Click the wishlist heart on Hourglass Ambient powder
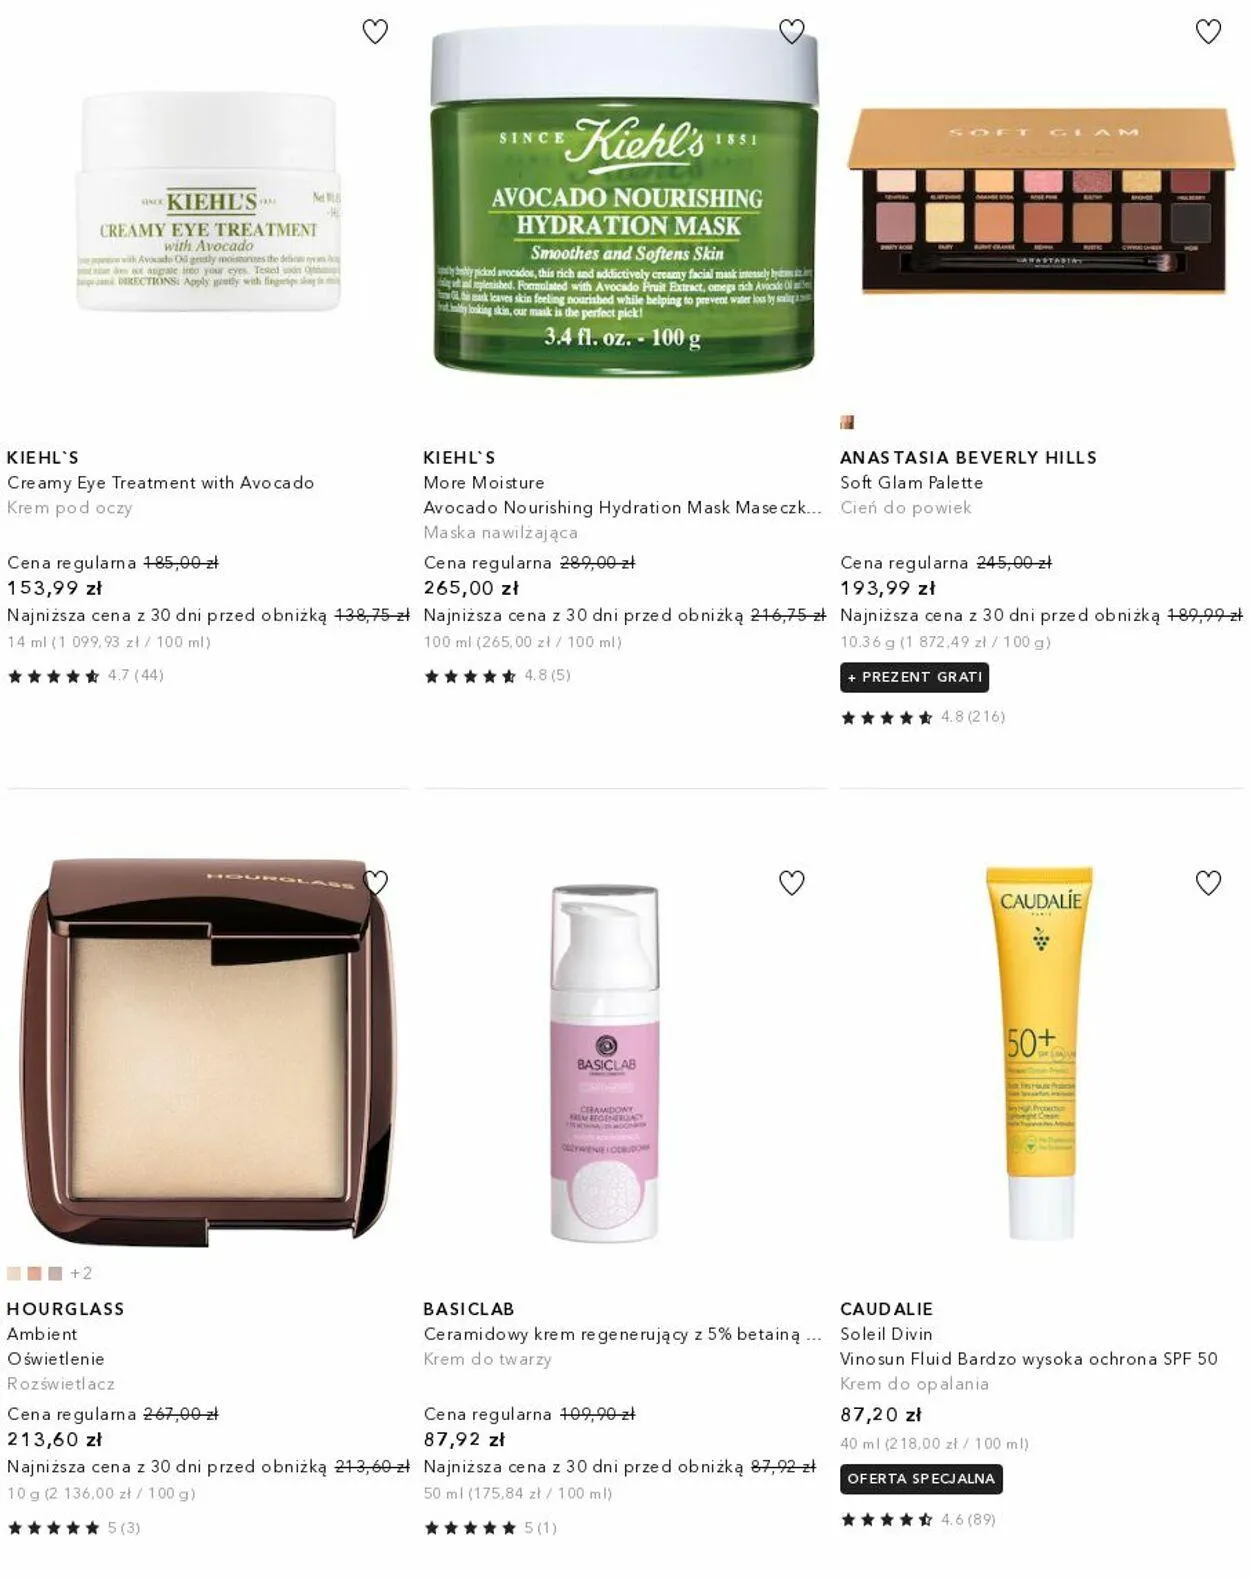The height and width of the screenshot is (1580, 1250). pos(375,883)
